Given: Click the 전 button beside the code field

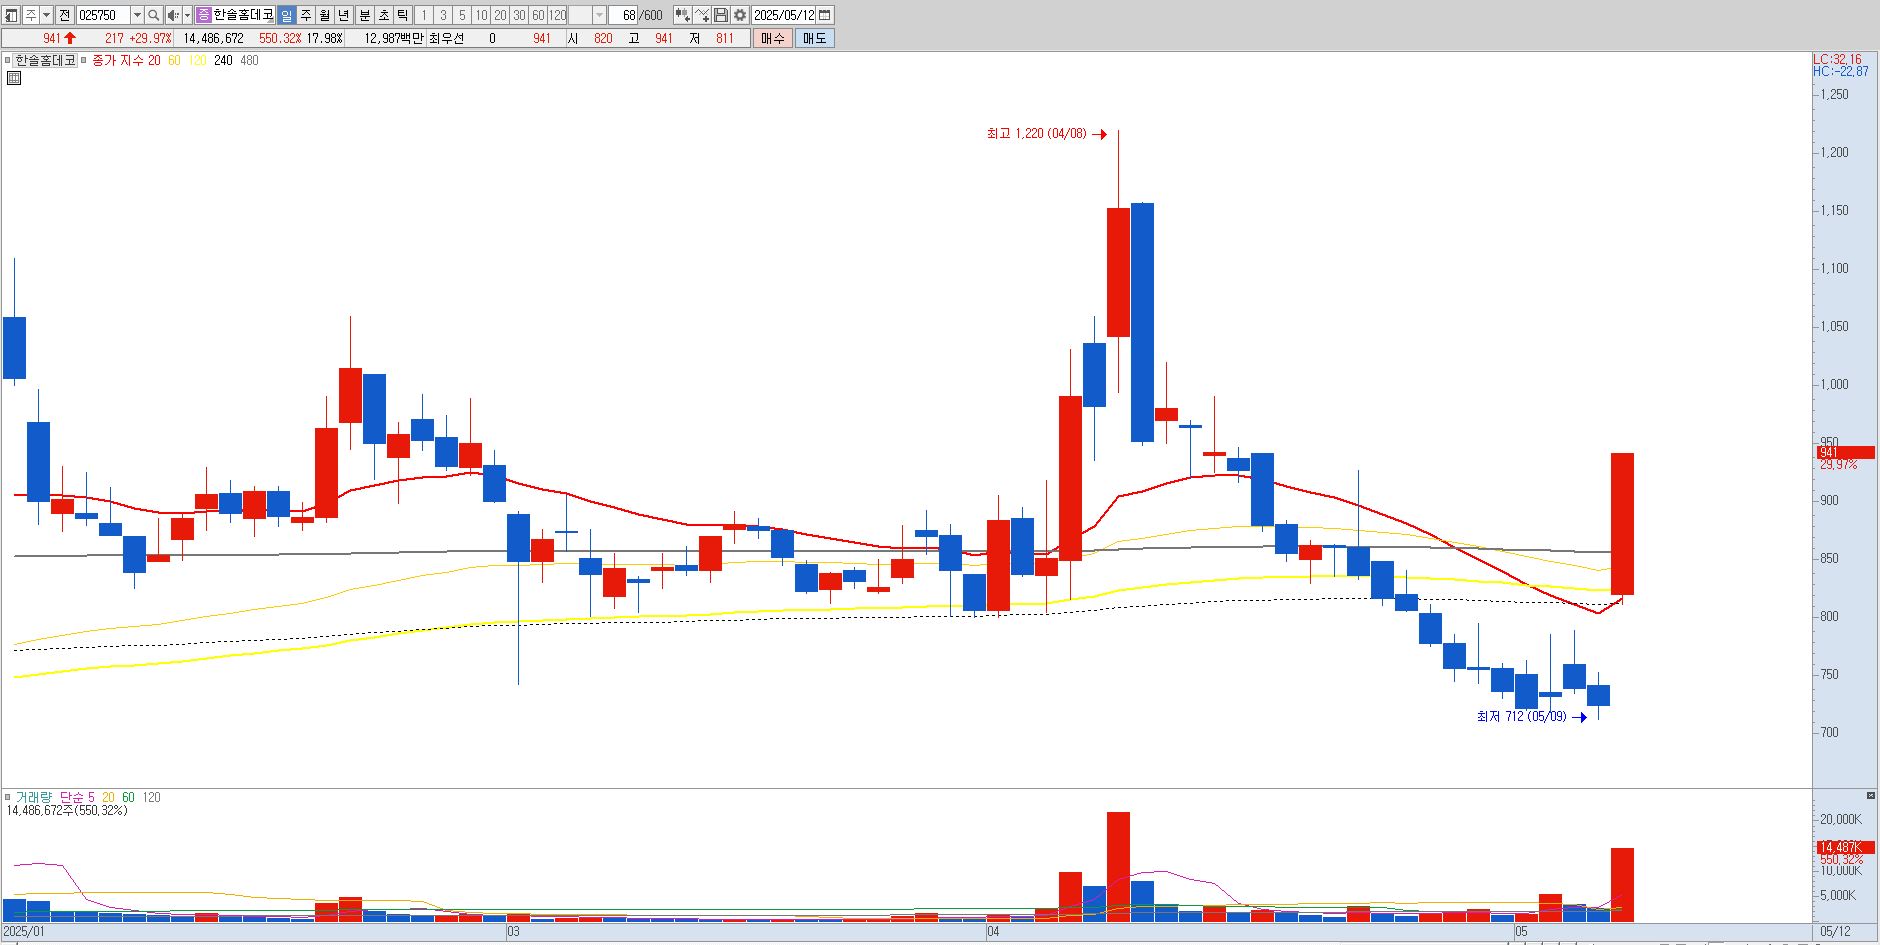Looking at the screenshot, I should click(x=64, y=15).
